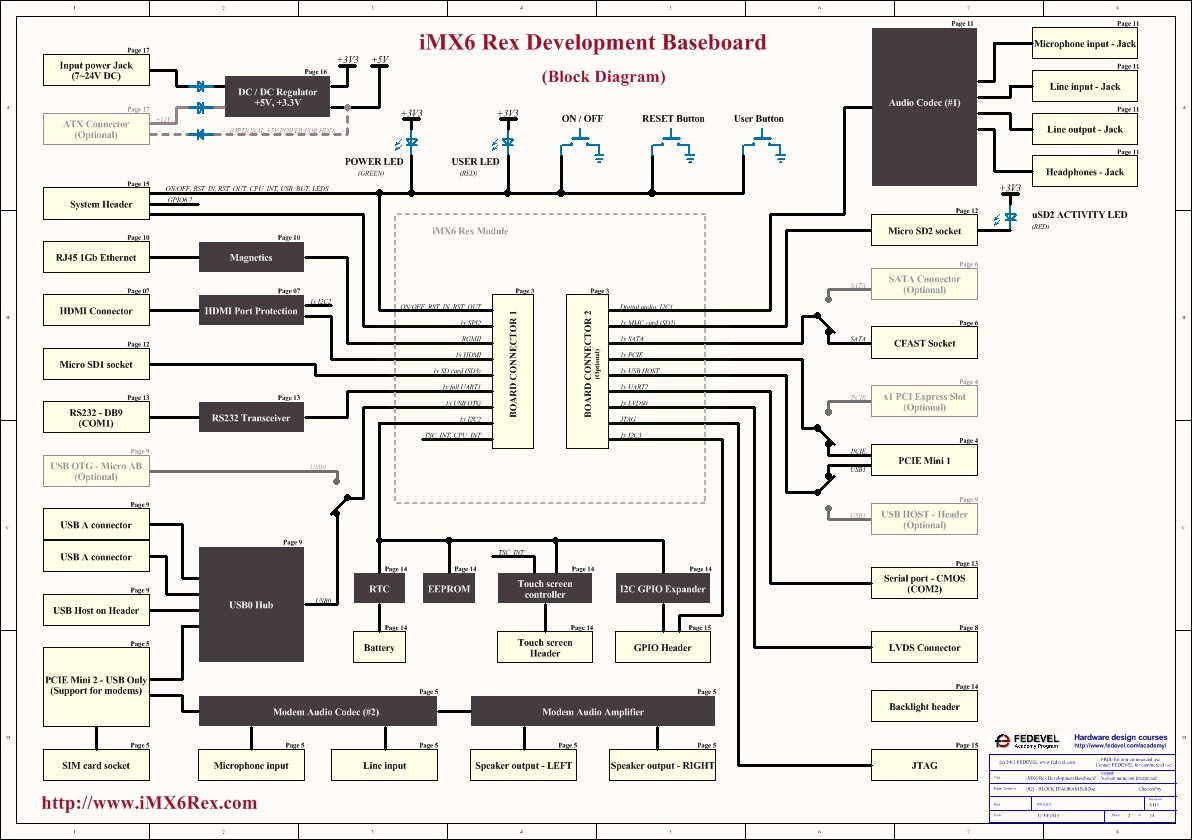The width and height of the screenshot is (1192, 840).
Task: Select the RESET Button switch symbol
Action: click(x=673, y=145)
